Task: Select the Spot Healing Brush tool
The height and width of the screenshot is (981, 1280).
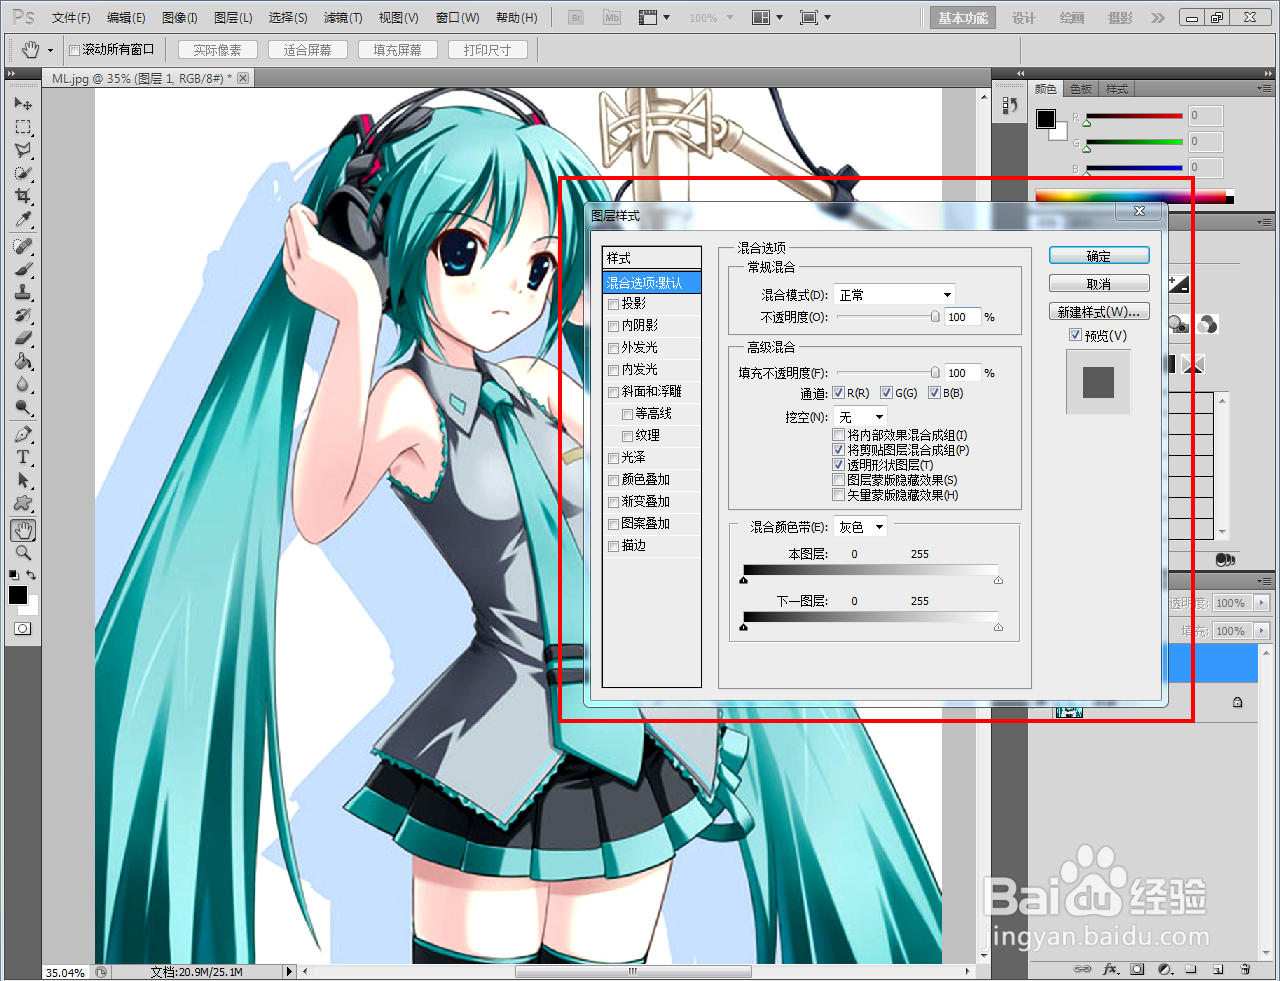Action: click(22, 246)
